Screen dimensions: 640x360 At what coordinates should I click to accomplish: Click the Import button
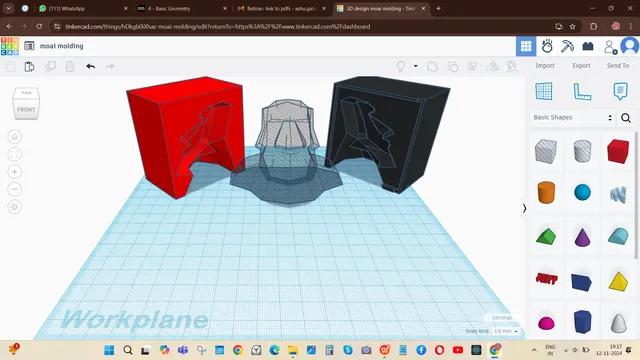tap(545, 66)
